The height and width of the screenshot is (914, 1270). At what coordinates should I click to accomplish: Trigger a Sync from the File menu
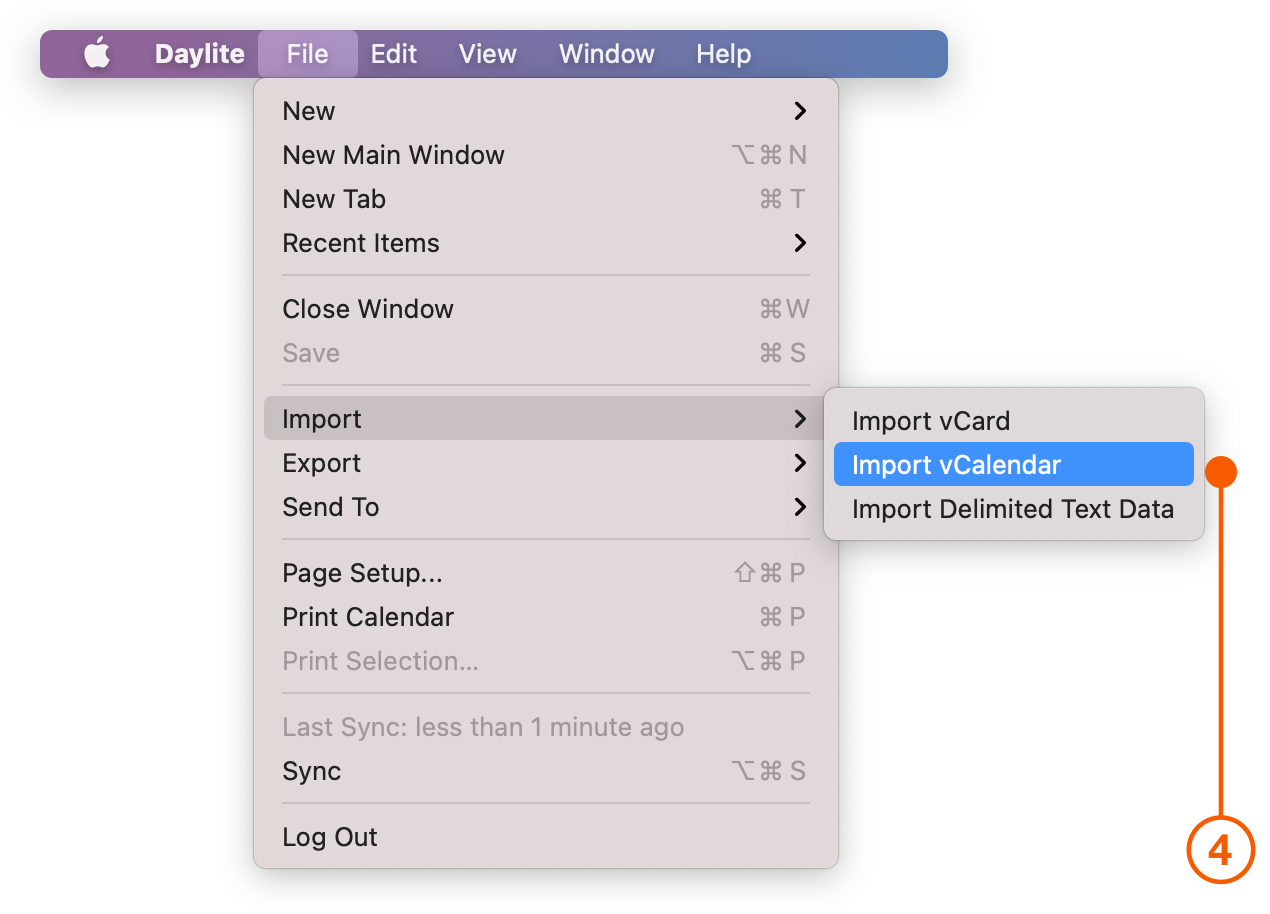point(310,771)
